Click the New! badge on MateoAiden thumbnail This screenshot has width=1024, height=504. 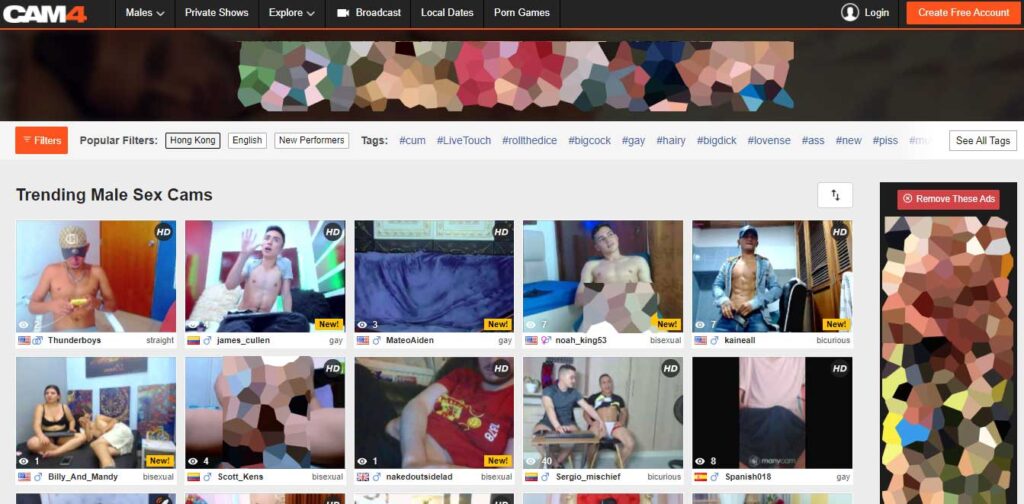[497, 324]
